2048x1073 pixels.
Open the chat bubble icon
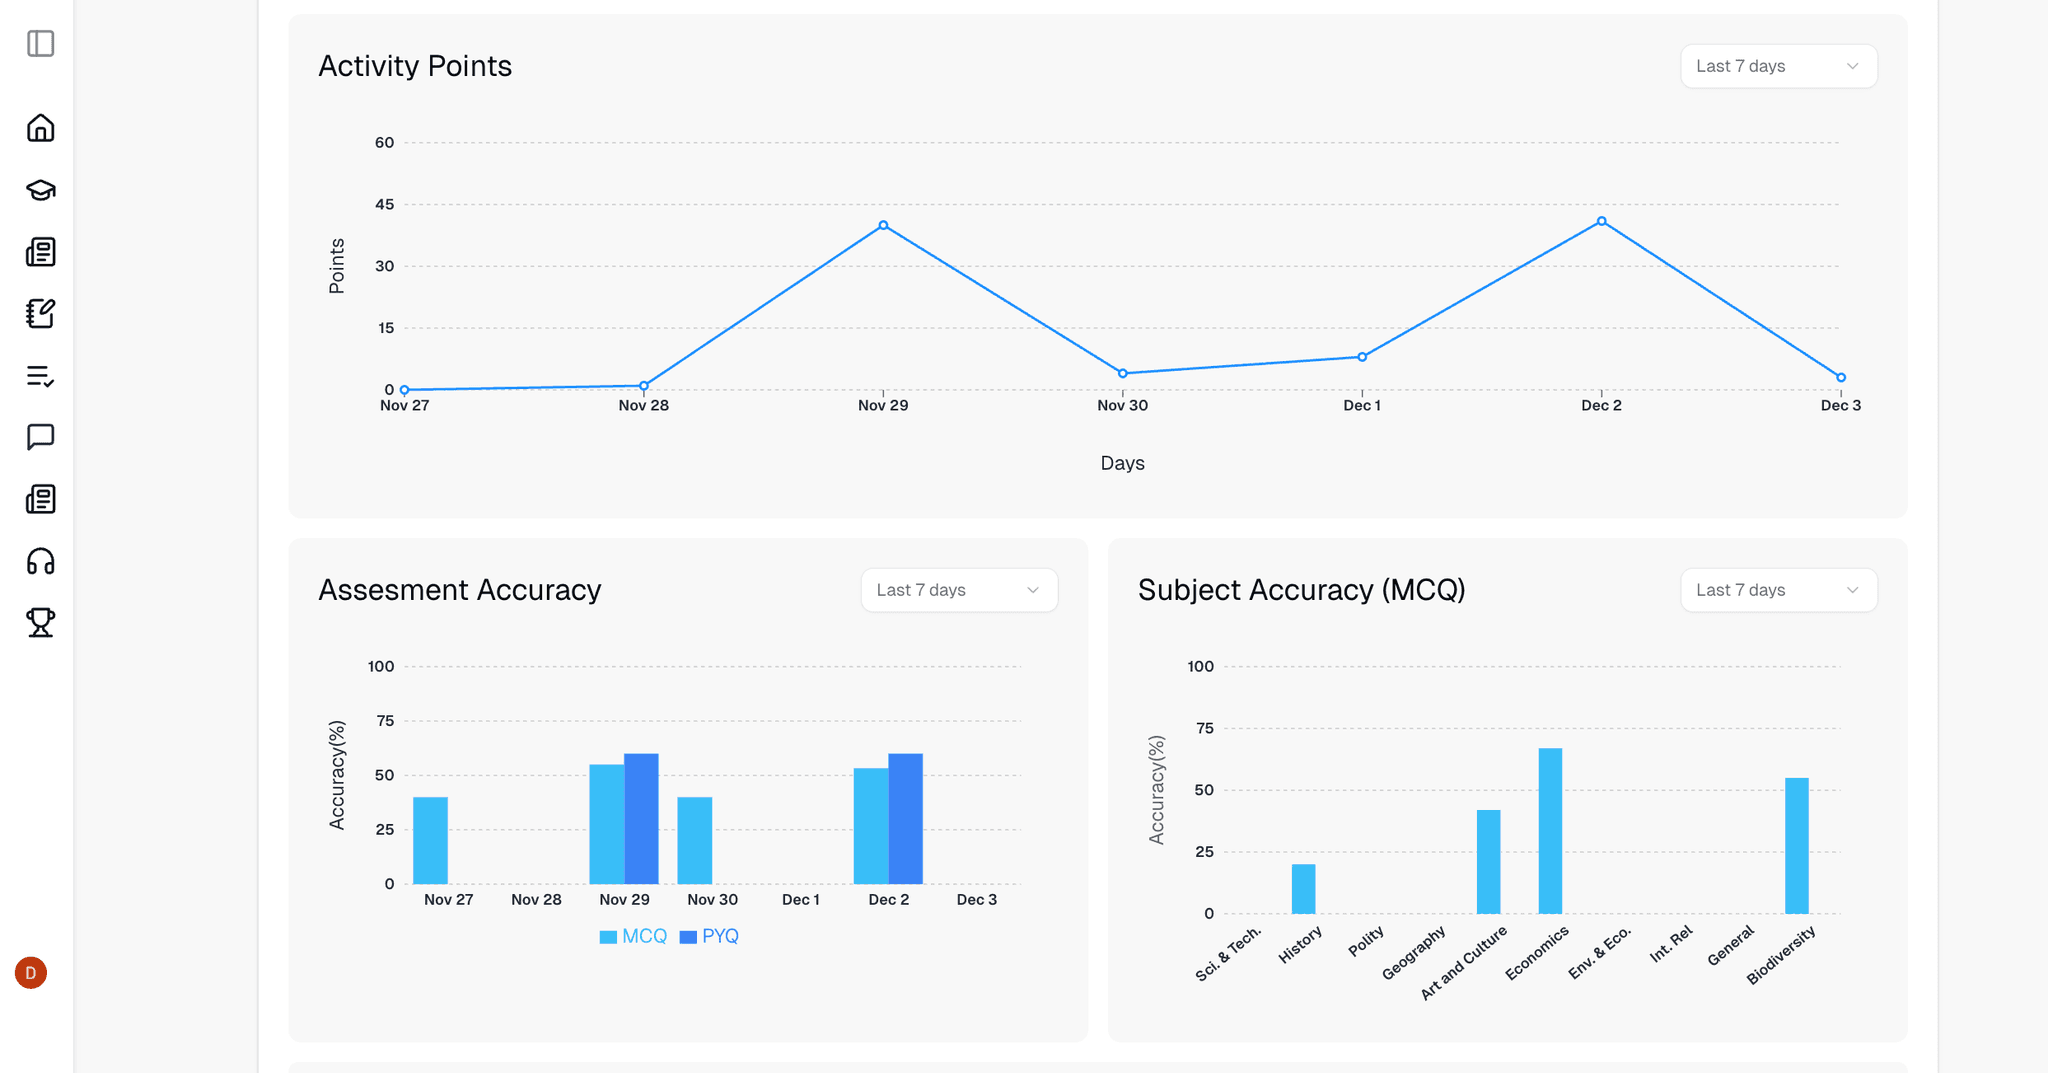pyautogui.click(x=40, y=437)
